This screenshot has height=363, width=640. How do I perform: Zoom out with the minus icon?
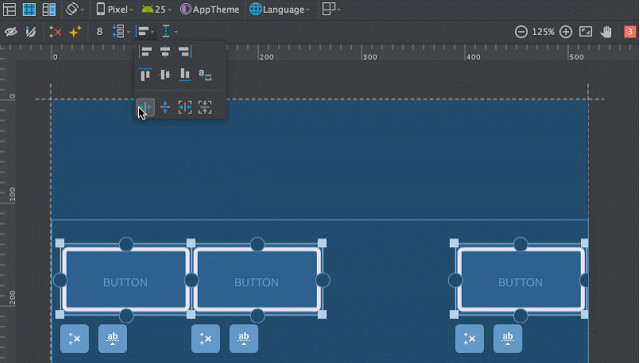click(521, 31)
